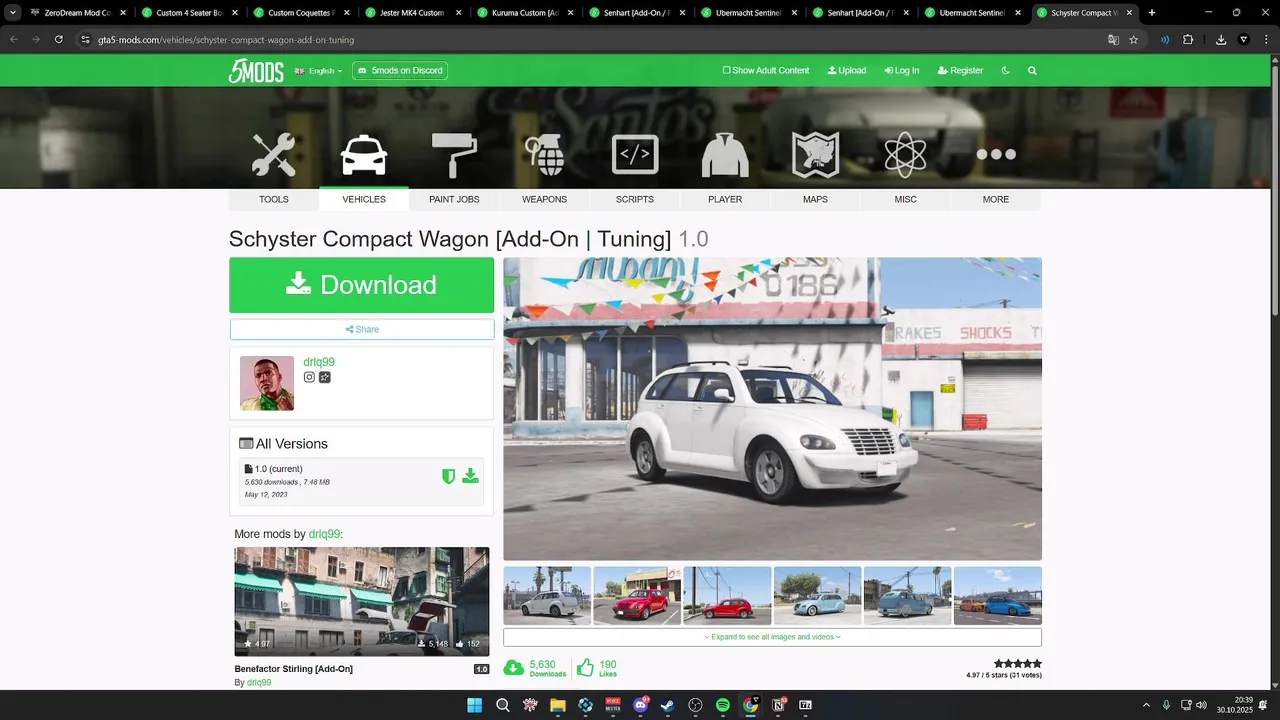
Task: Expand to see all images and videos
Action: pos(772,637)
